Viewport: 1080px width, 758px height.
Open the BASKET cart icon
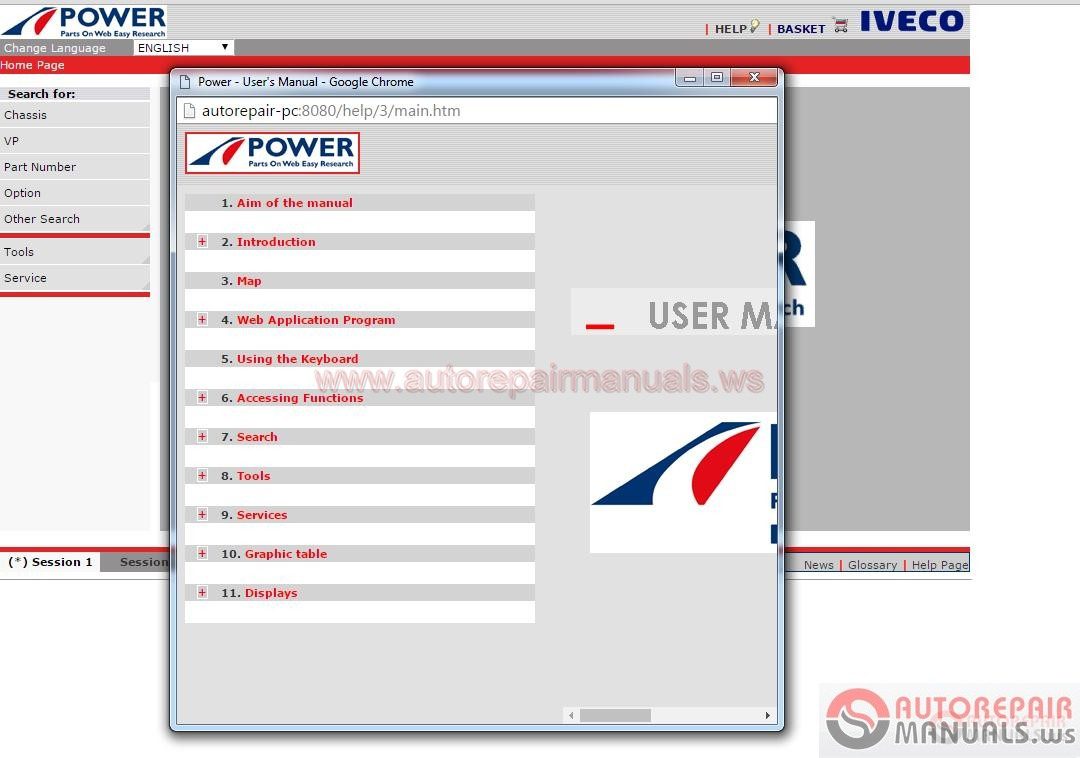click(x=840, y=26)
